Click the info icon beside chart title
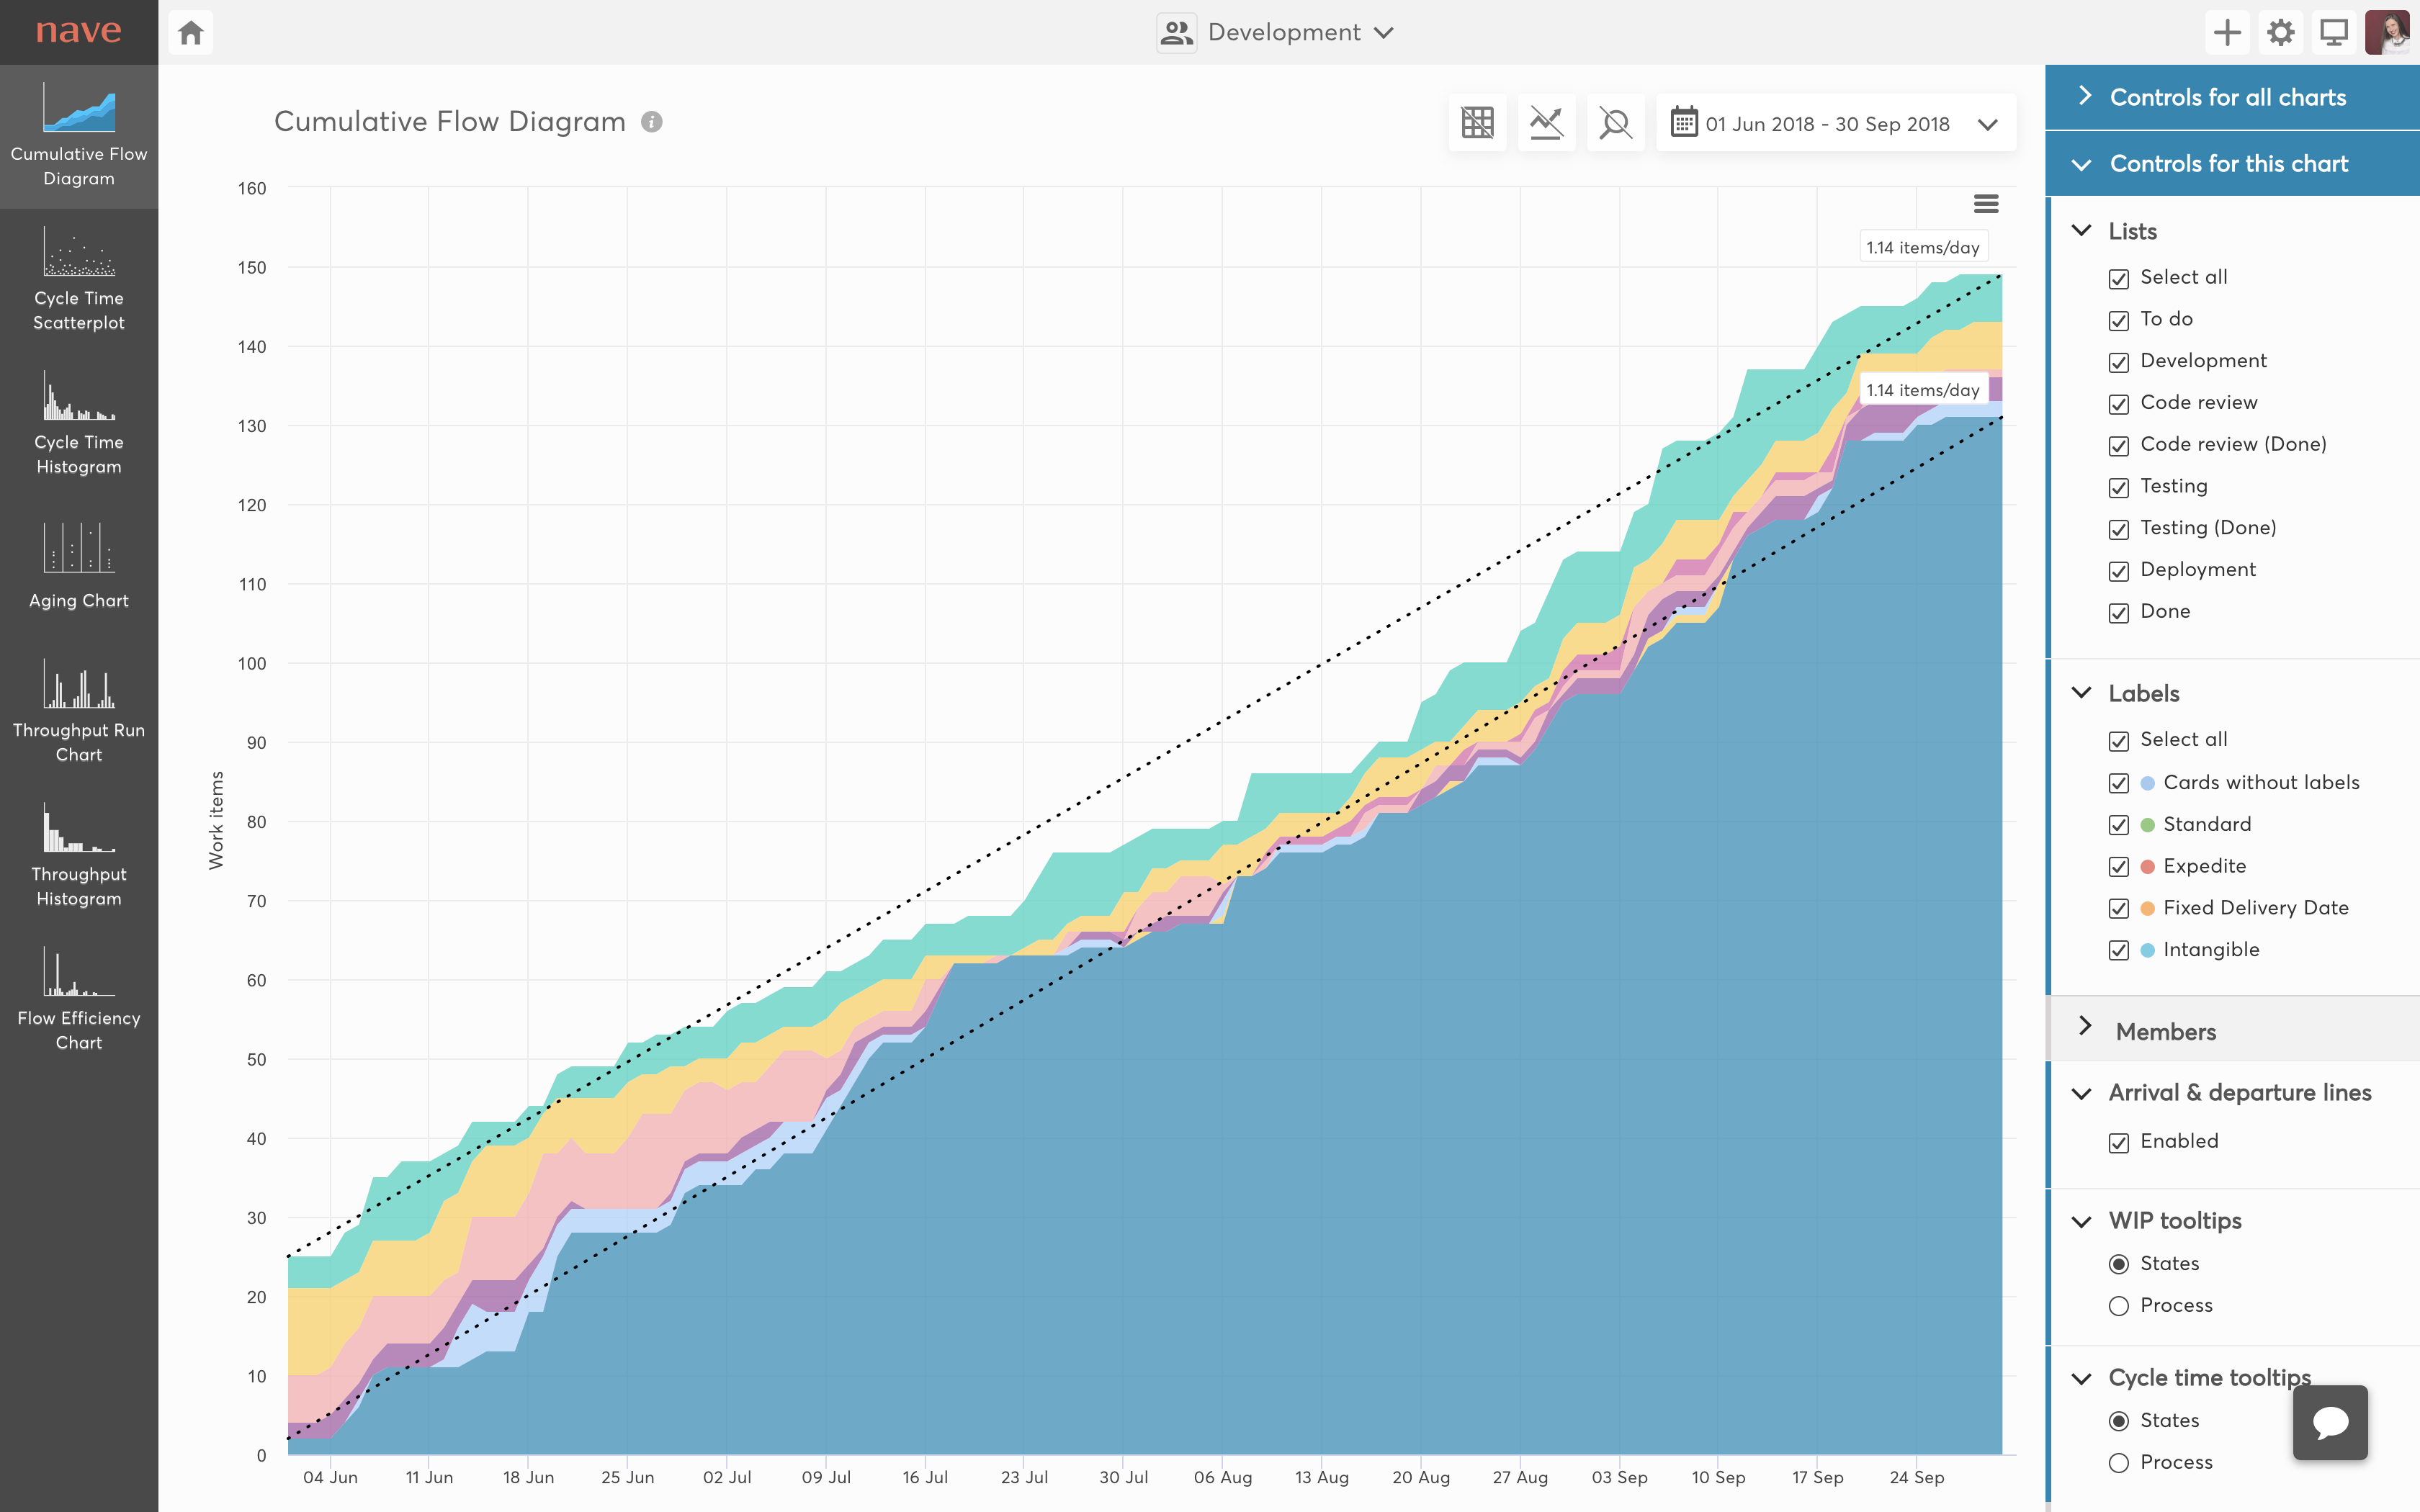The height and width of the screenshot is (1512, 2420). pos(652,122)
